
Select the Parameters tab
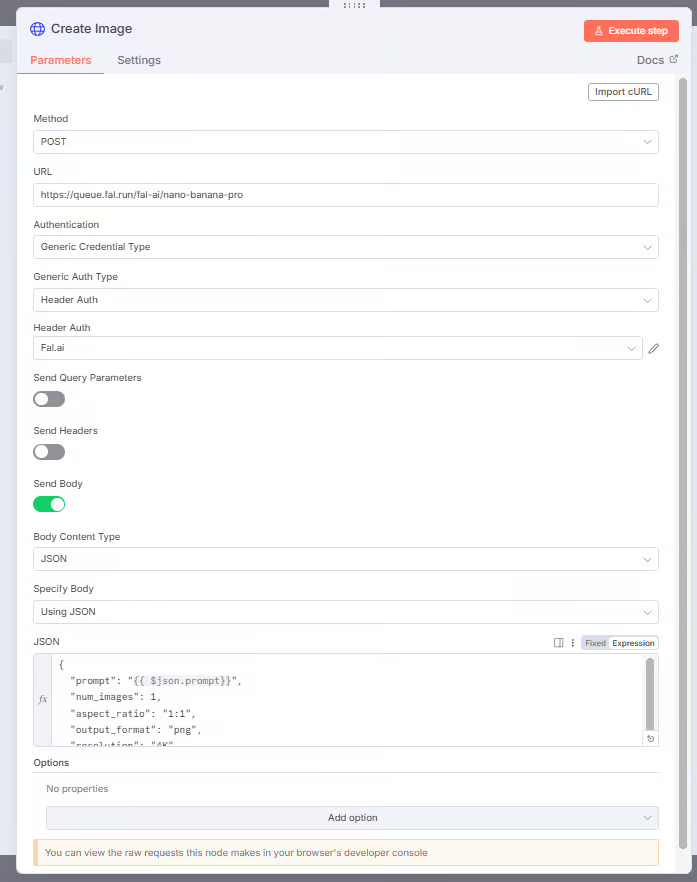pyautogui.click(x=61, y=60)
